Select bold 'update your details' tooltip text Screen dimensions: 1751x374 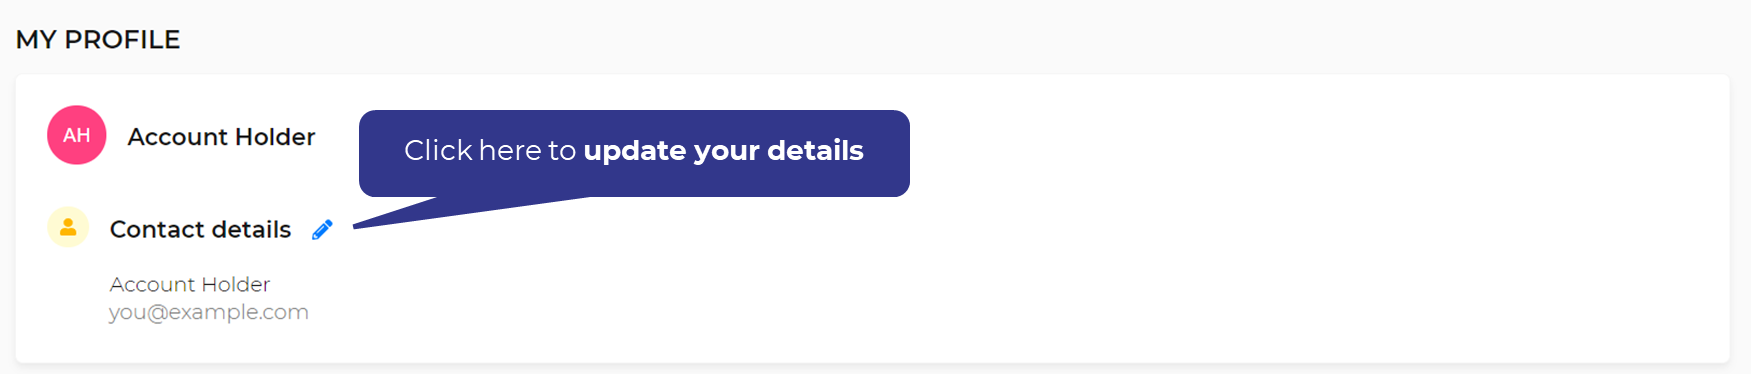coord(723,150)
